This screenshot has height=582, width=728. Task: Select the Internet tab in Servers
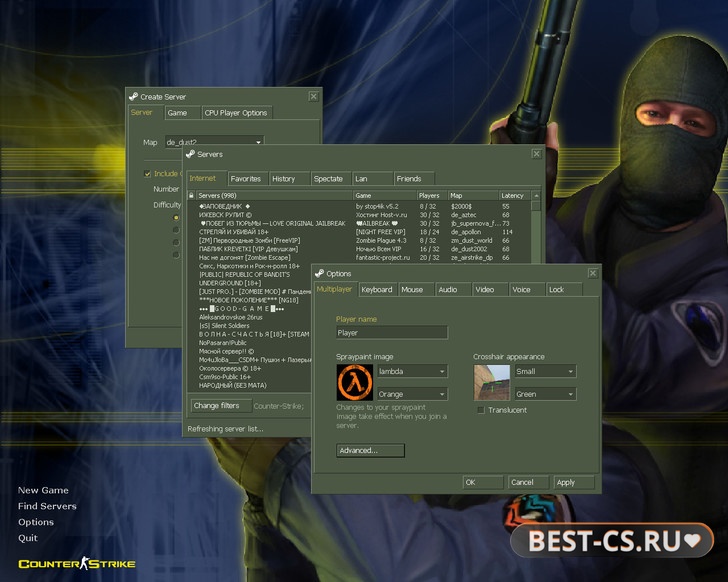pos(206,178)
